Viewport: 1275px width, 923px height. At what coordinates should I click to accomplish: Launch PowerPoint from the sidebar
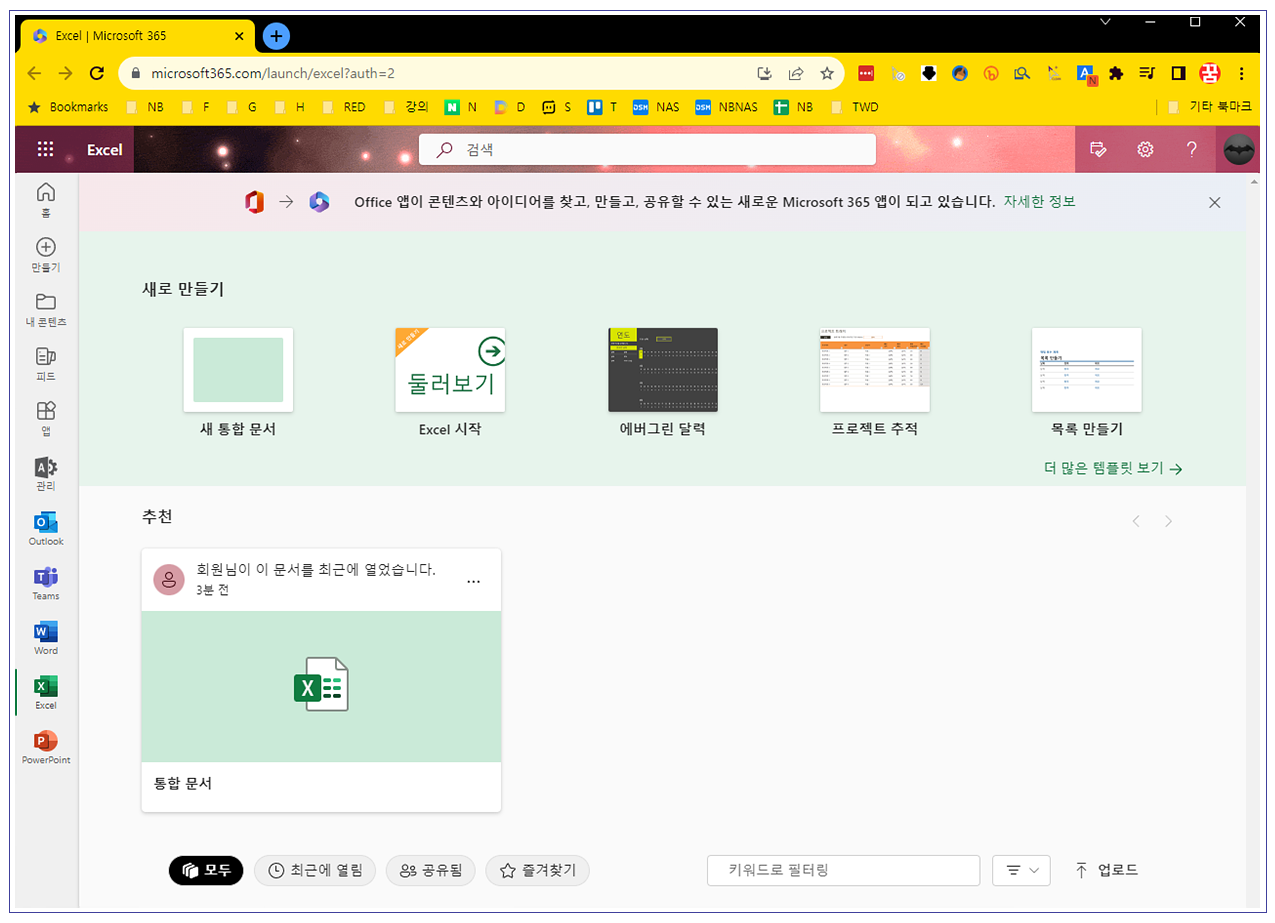46,748
